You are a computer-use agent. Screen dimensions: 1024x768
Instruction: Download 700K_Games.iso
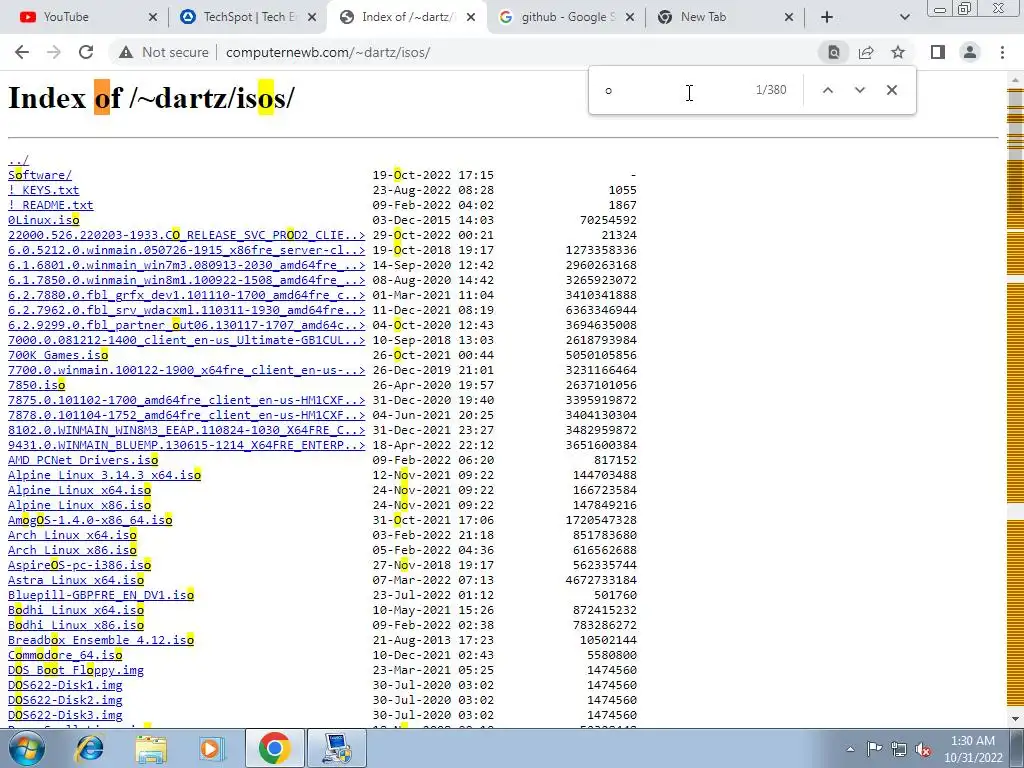point(58,355)
